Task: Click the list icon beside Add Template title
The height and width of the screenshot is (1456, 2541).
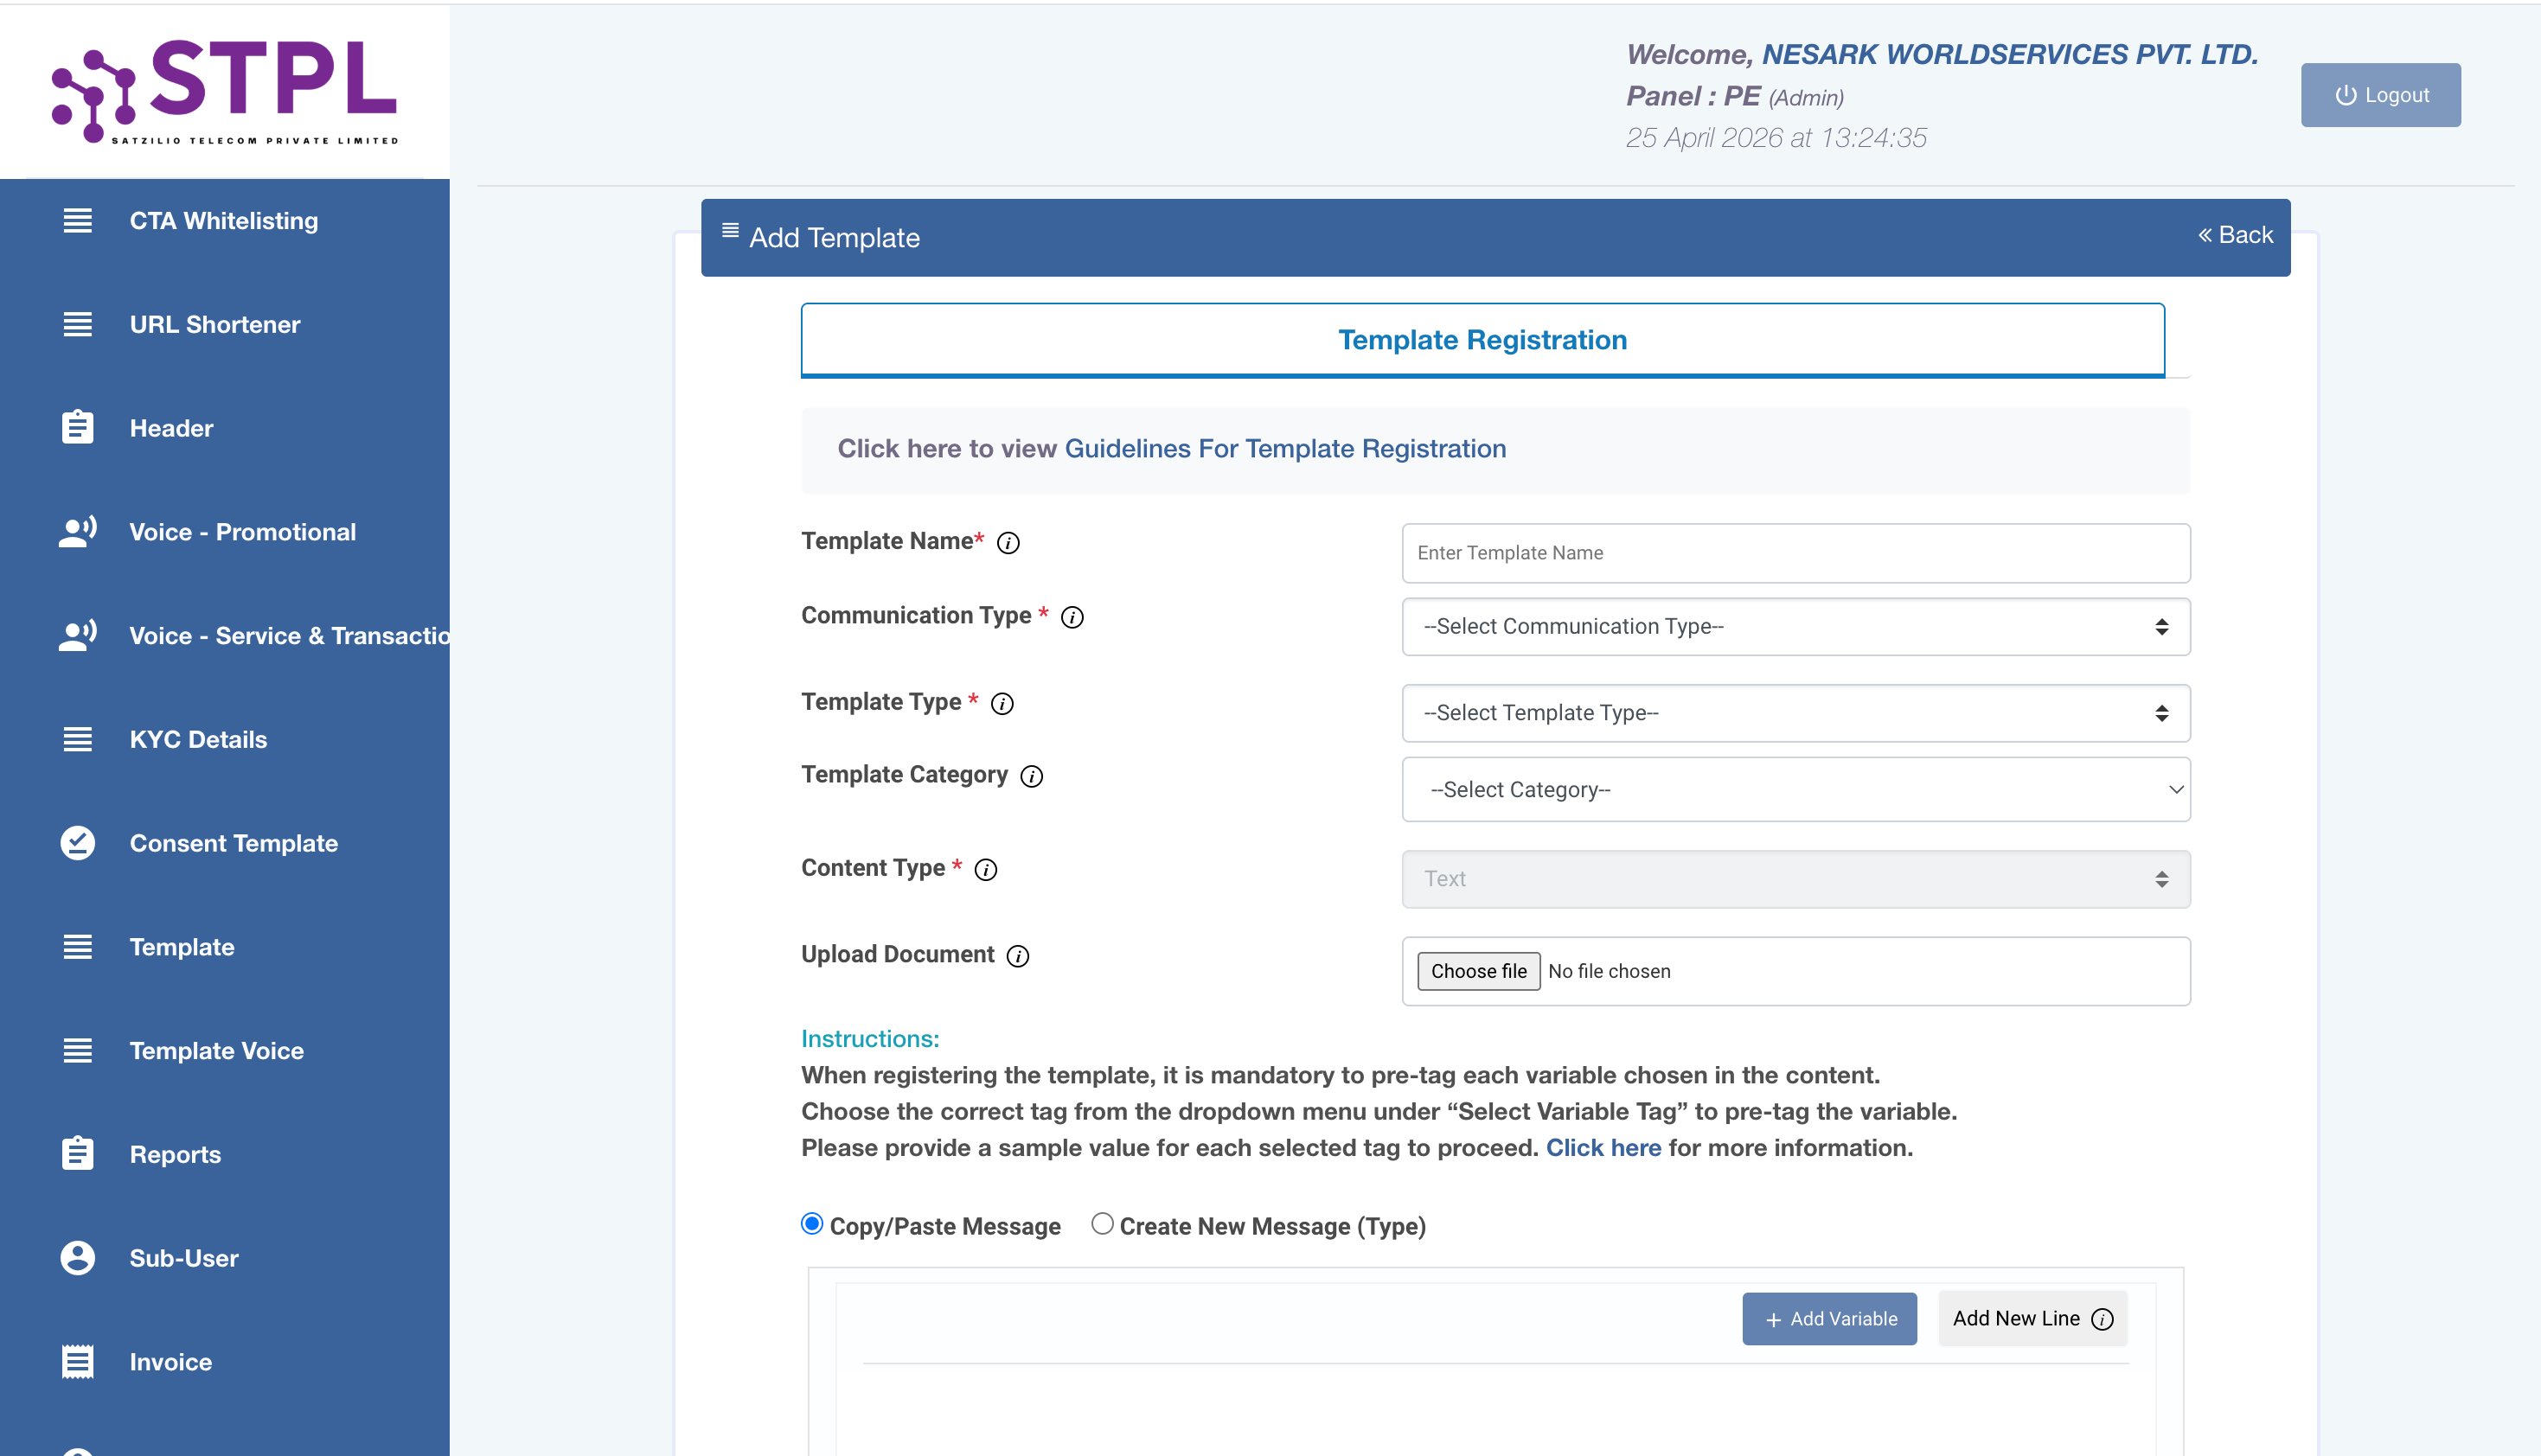Action: click(x=730, y=230)
